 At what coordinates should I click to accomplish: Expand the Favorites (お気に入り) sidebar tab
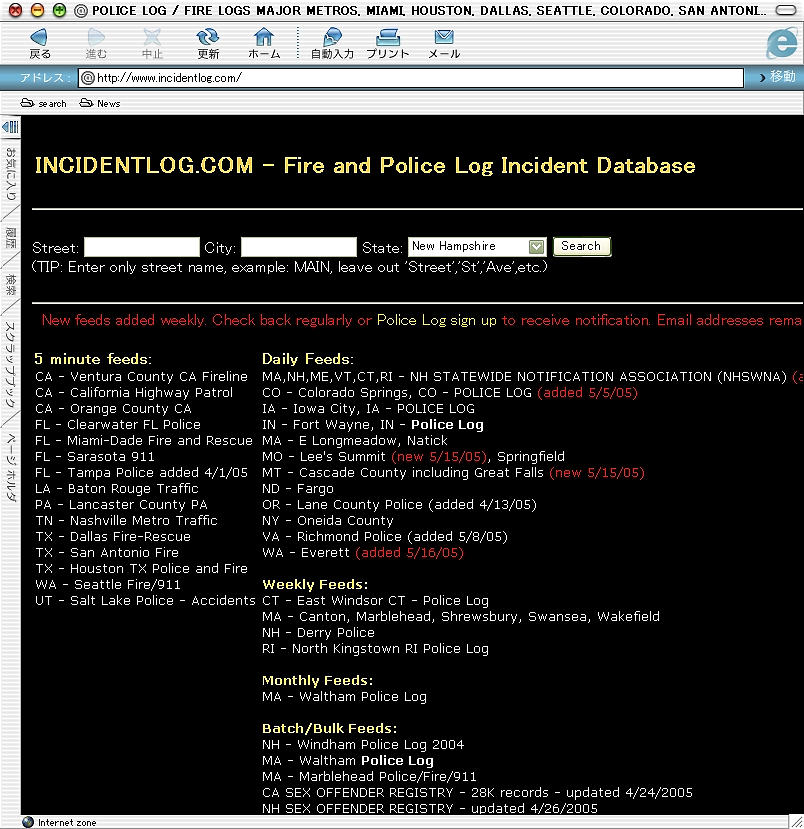(11, 174)
